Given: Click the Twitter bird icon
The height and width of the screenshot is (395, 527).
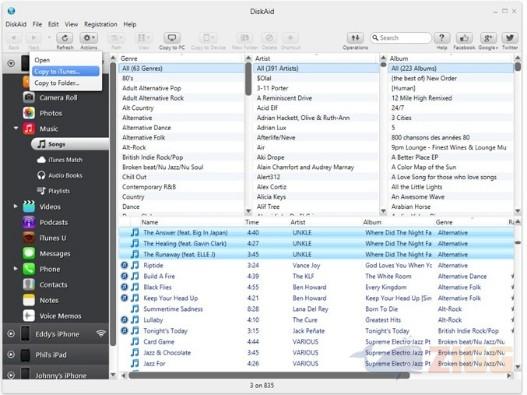Looking at the screenshot, I should pos(510,38).
